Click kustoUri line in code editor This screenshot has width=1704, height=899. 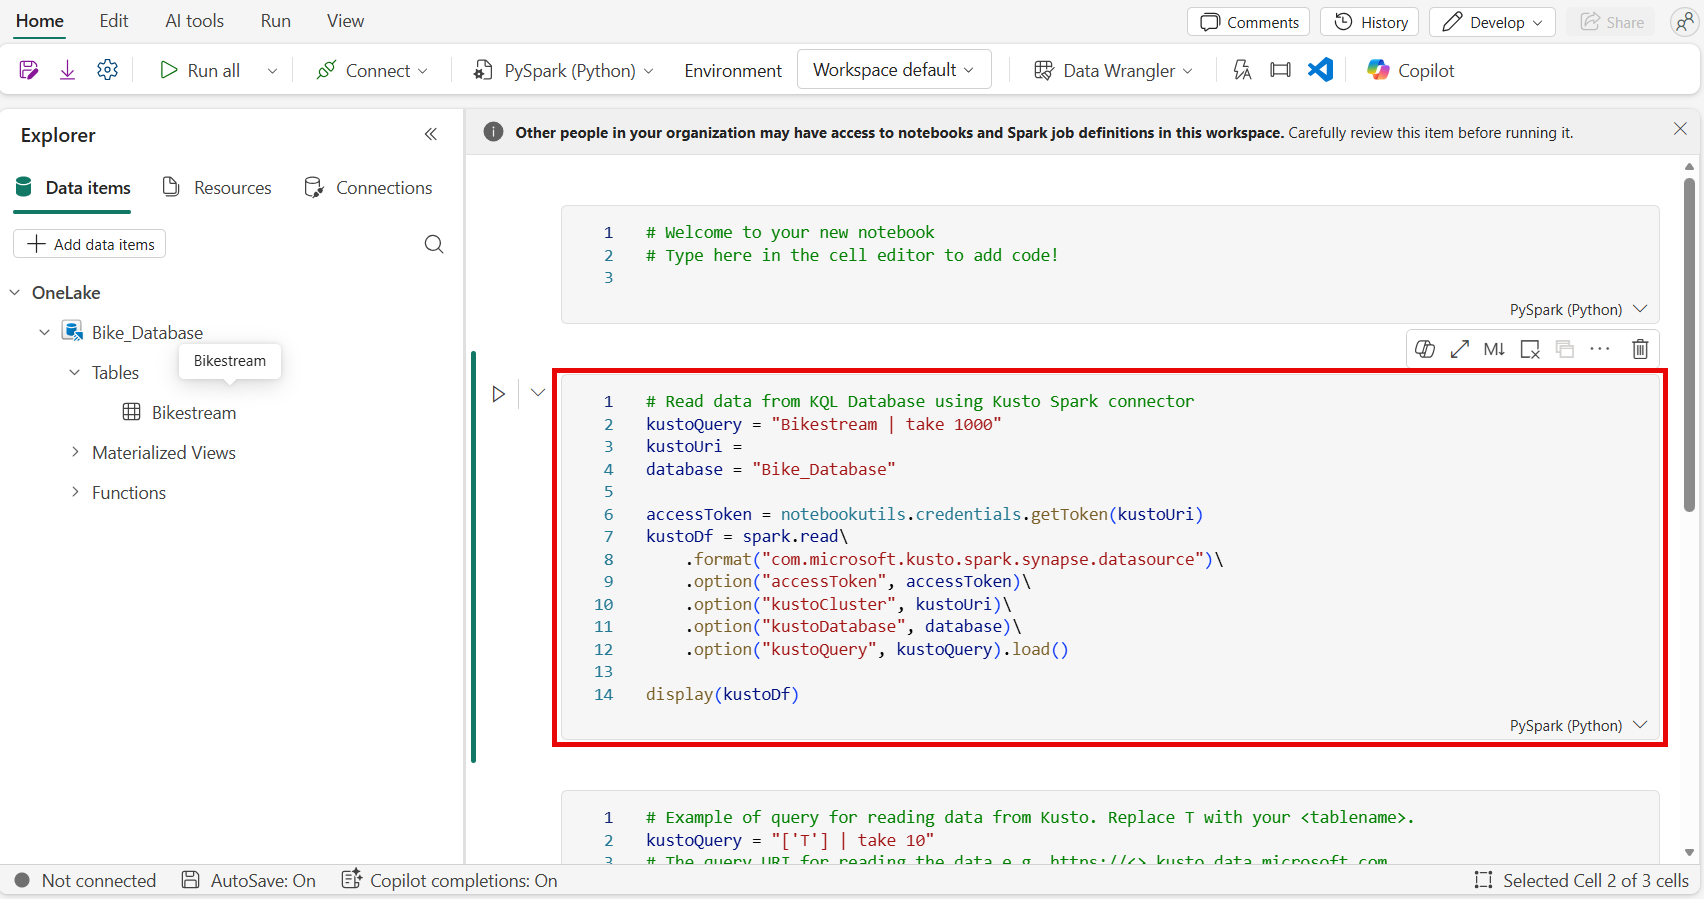pyautogui.click(x=694, y=446)
